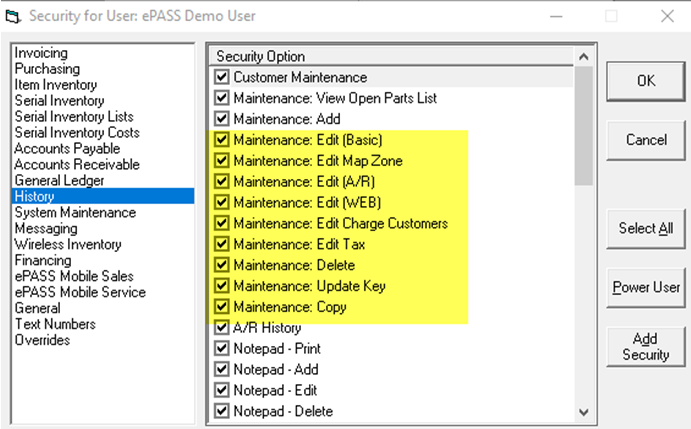Apply the Power User preset button

[646, 287]
